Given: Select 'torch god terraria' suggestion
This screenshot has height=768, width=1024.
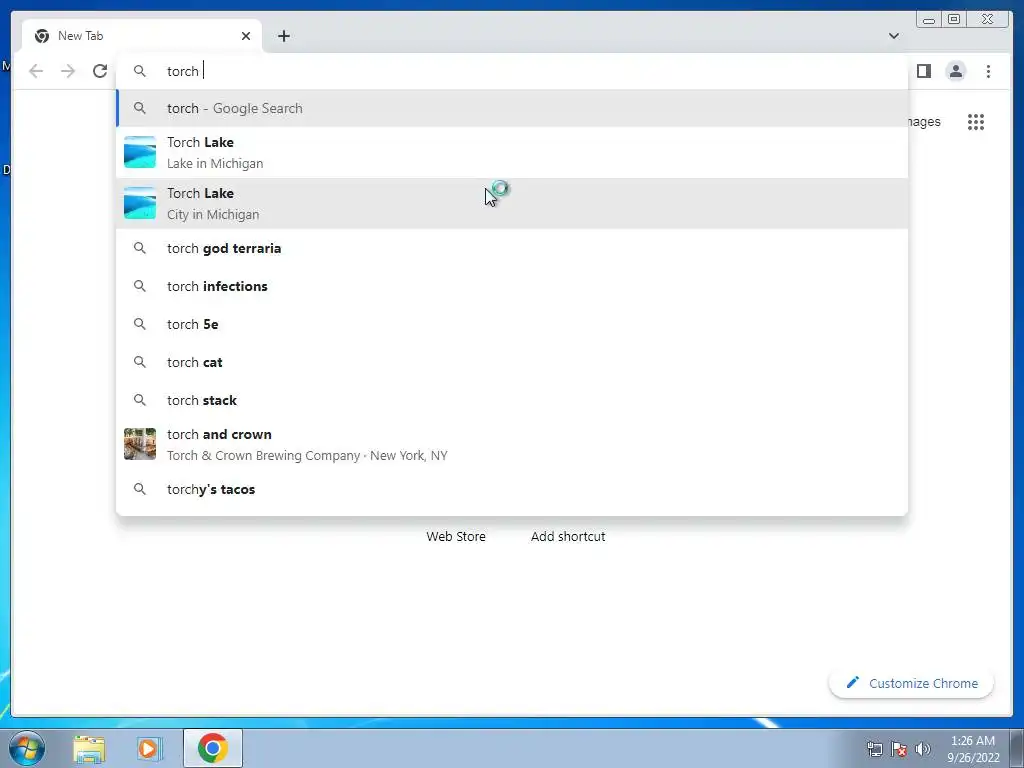Looking at the screenshot, I should pyautogui.click(x=512, y=248).
